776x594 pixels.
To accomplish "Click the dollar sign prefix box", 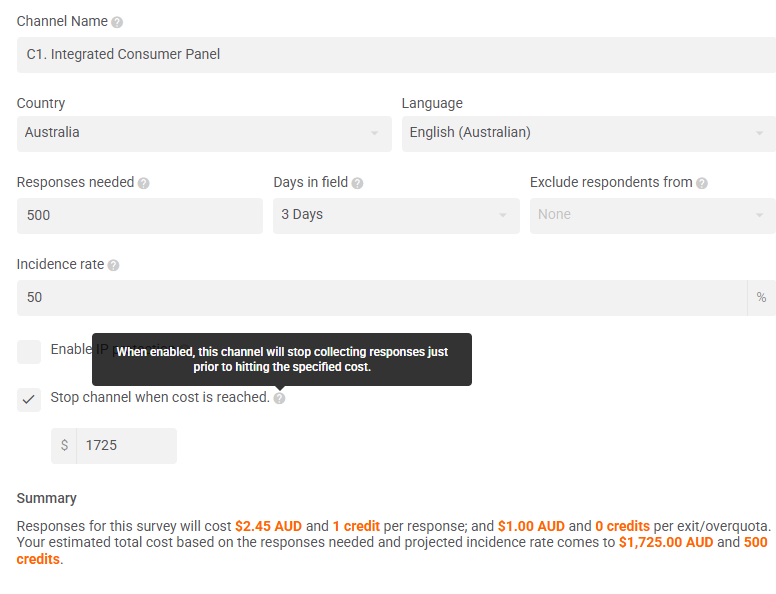I will coord(64,446).
